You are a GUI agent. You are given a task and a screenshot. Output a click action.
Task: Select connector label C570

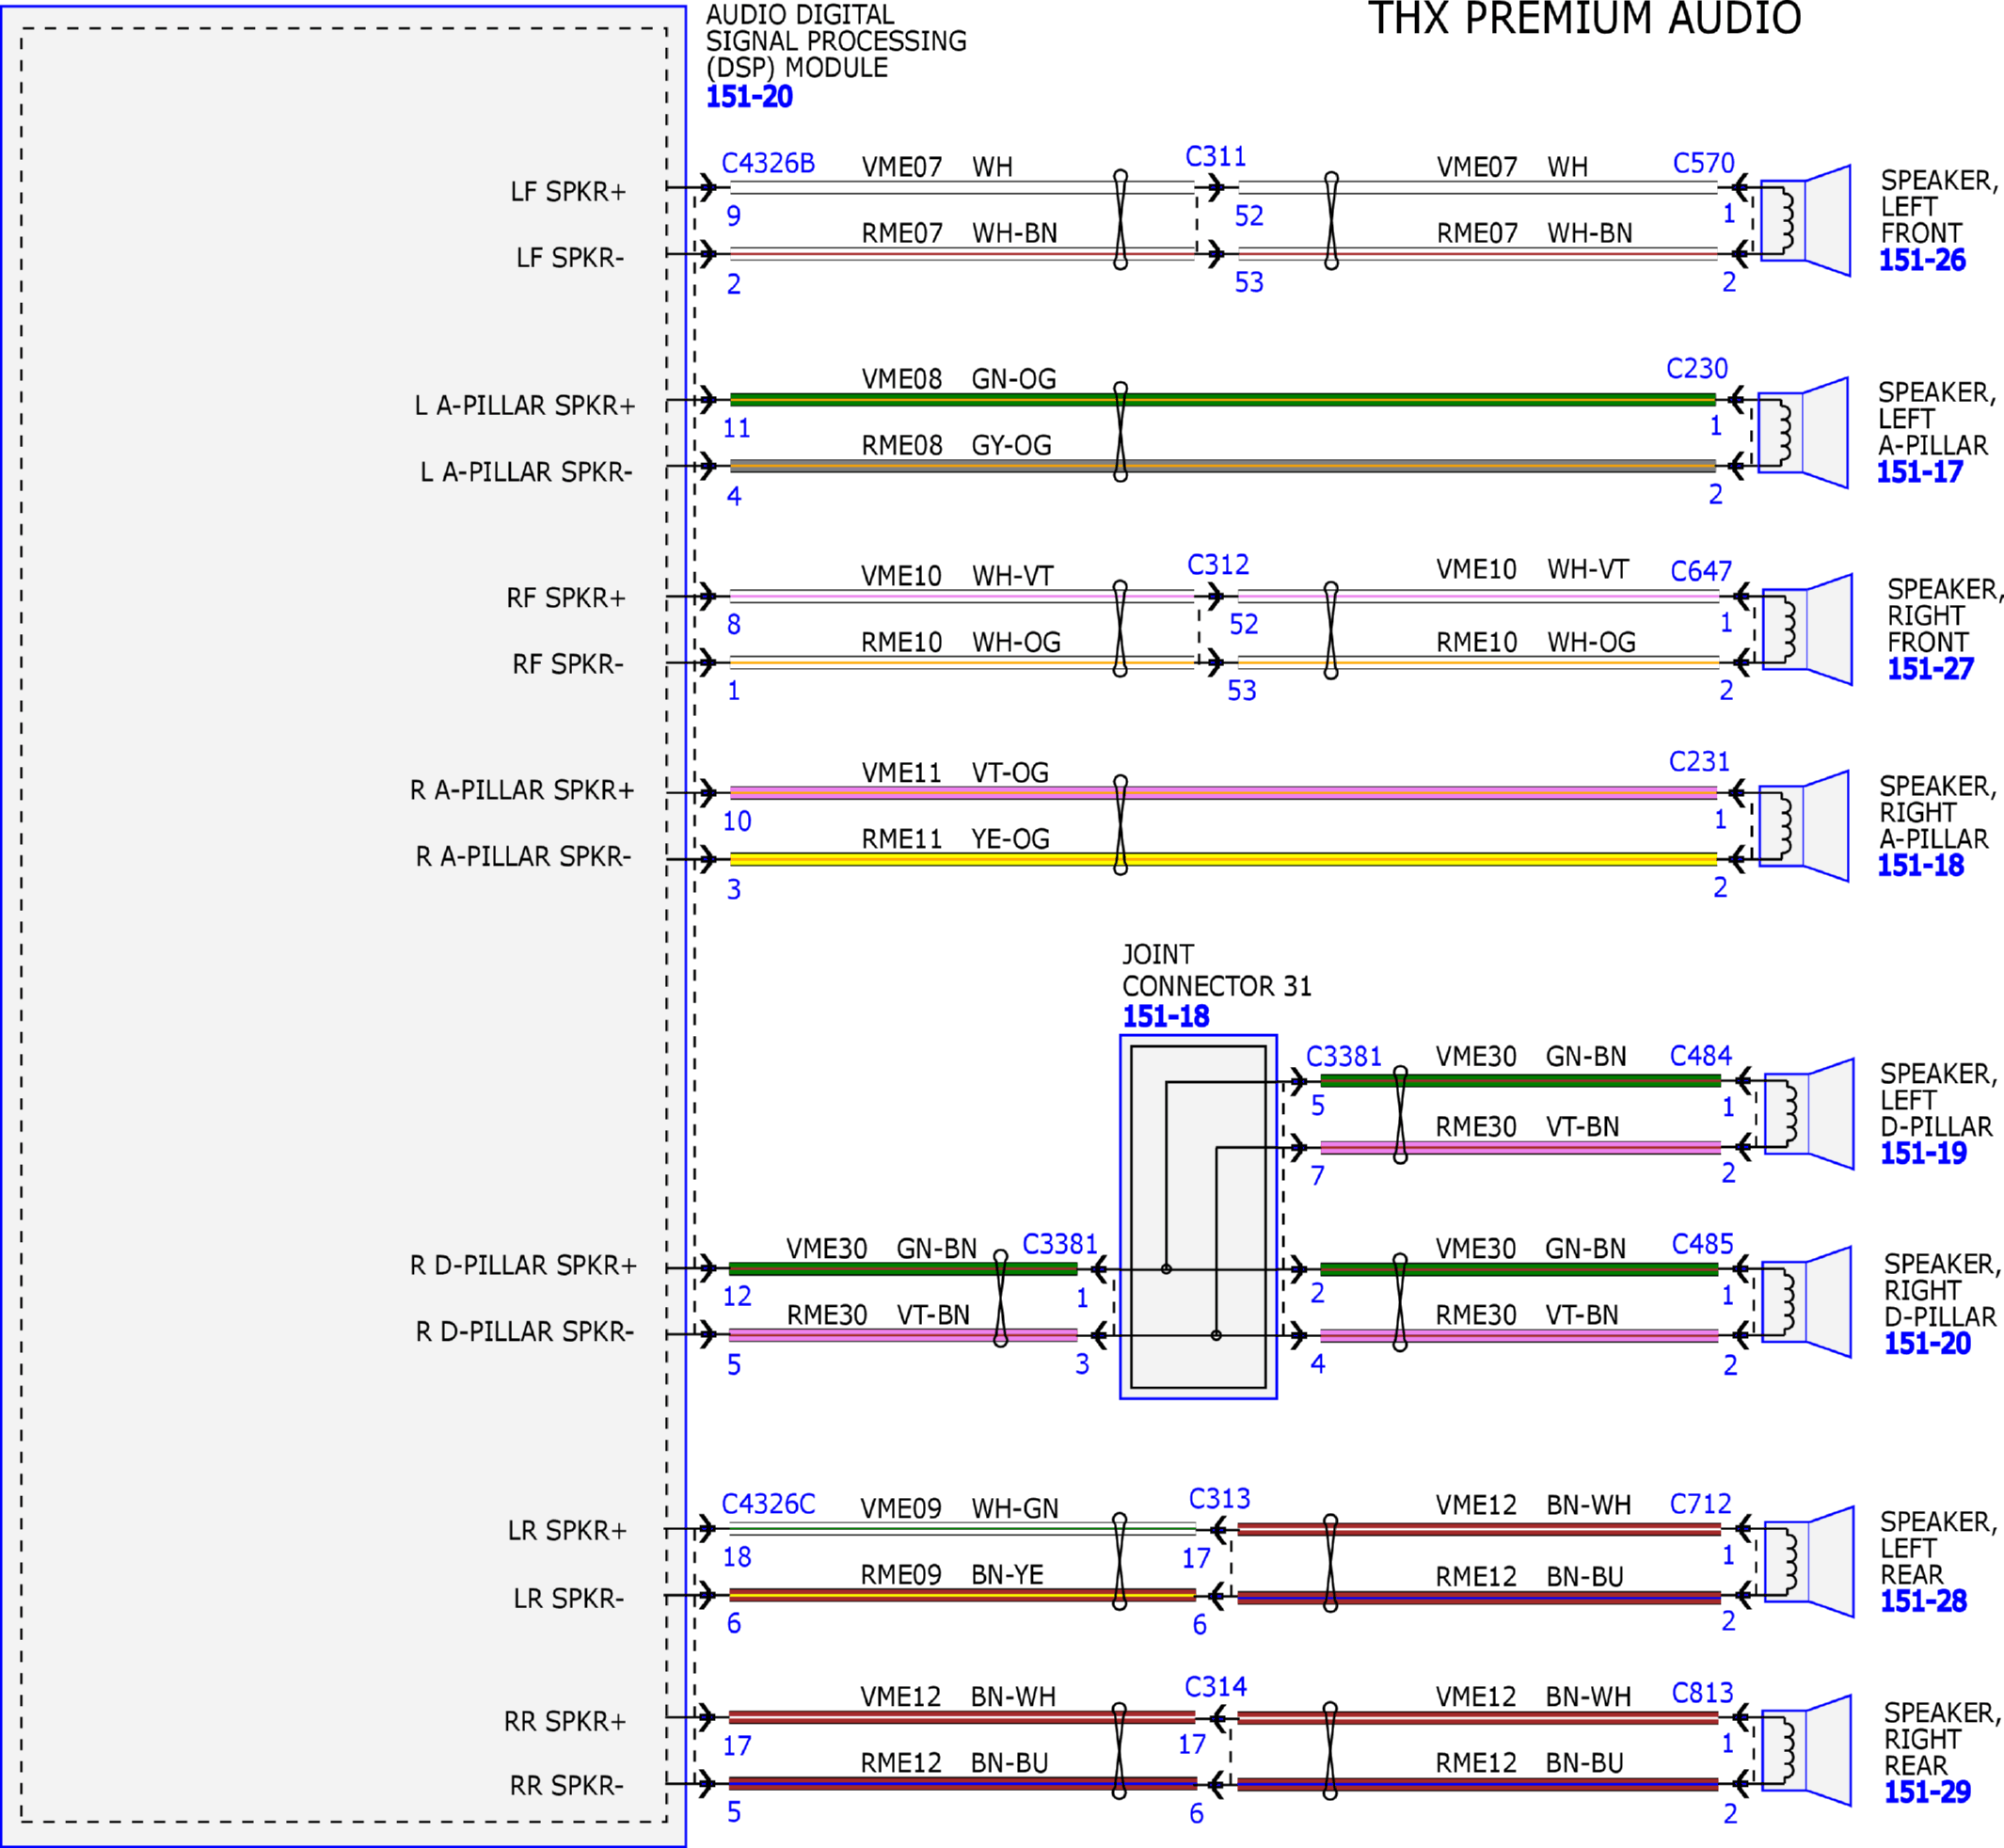point(1703,163)
